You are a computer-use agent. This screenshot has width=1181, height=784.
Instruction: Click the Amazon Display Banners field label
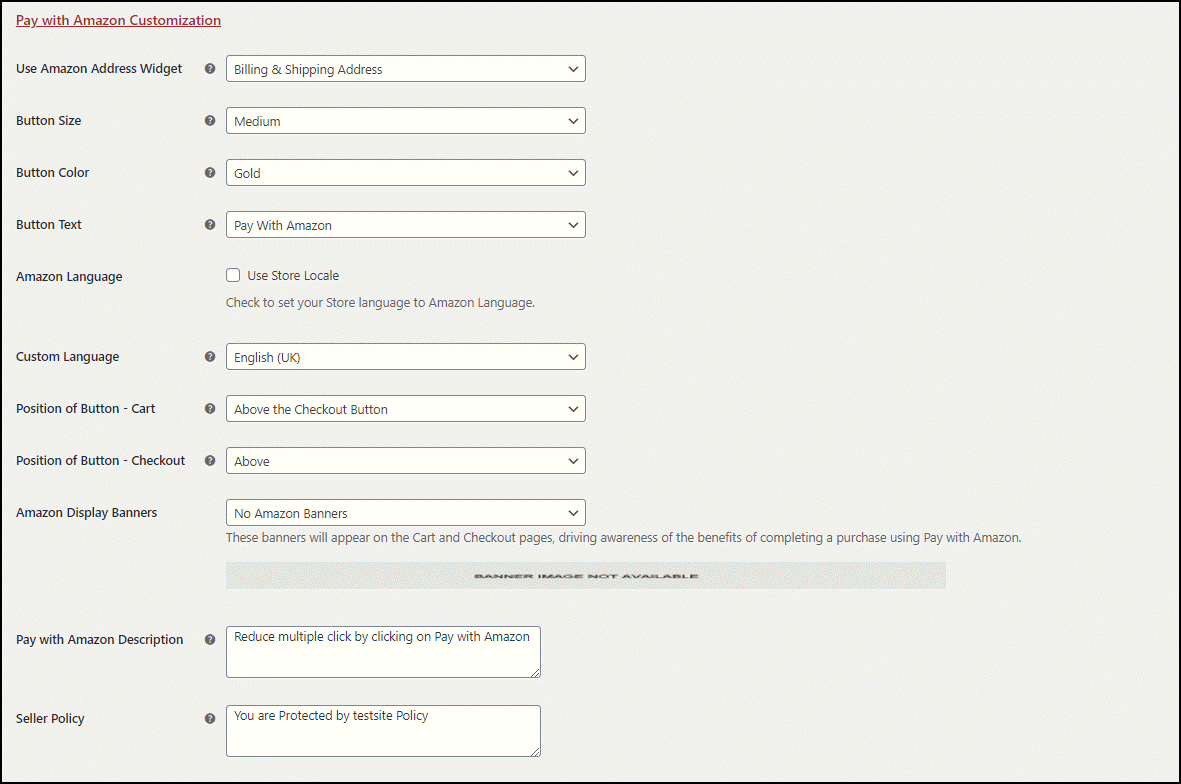(87, 513)
